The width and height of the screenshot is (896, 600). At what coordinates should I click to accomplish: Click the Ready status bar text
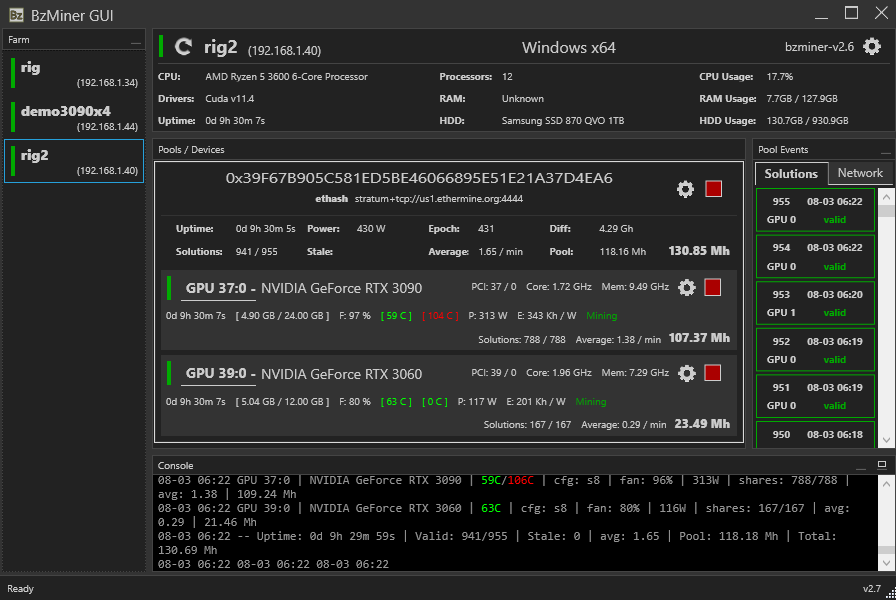(x=20, y=589)
